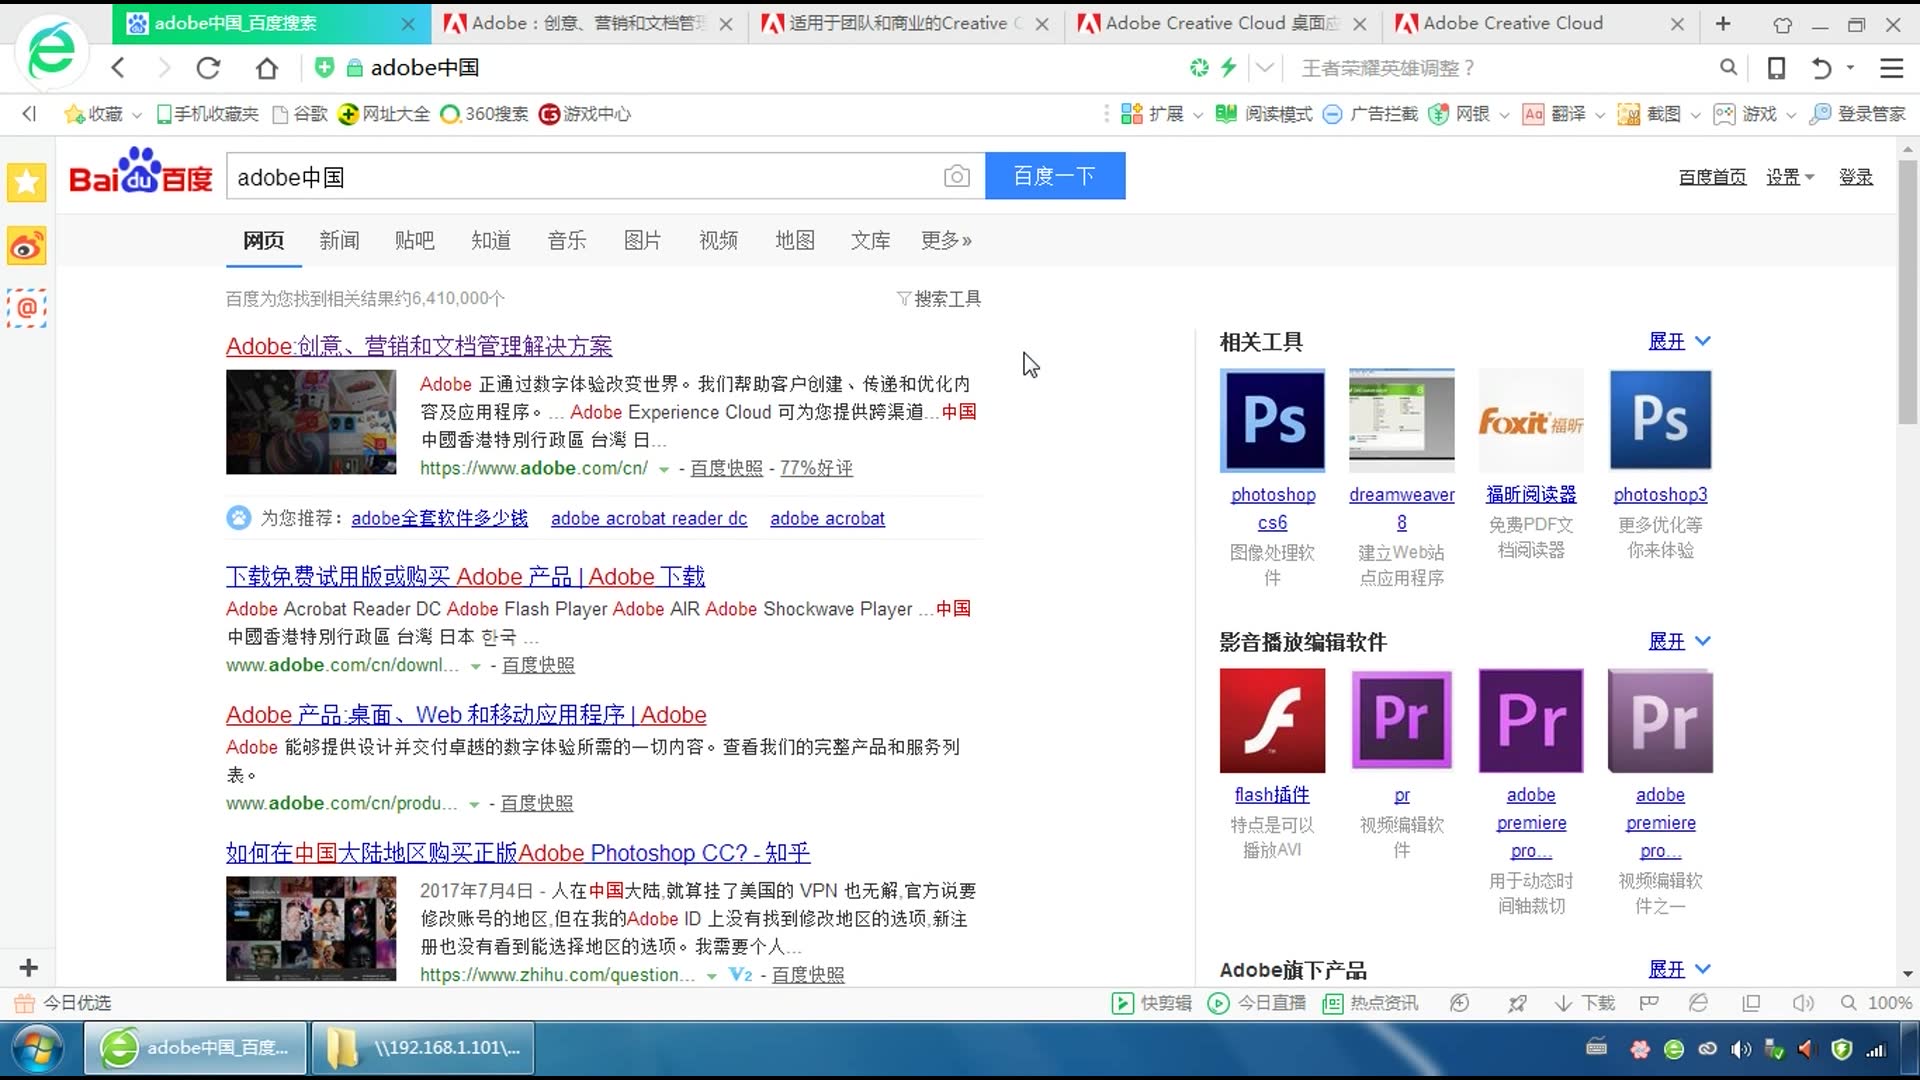Open the 知乎 Photoshop CC purchase result
This screenshot has width=1920, height=1080.
pyautogui.click(x=518, y=853)
